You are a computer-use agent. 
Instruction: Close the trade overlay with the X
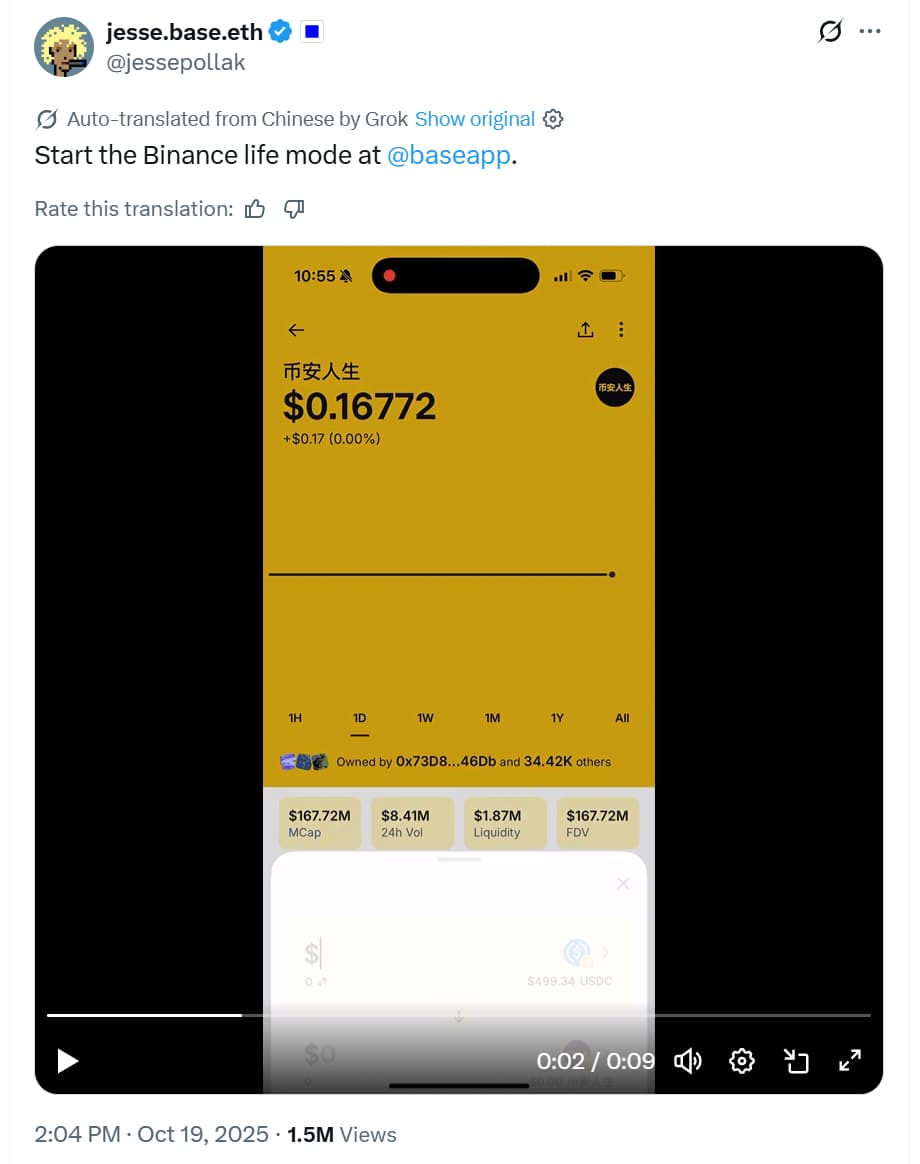click(x=623, y=884)
